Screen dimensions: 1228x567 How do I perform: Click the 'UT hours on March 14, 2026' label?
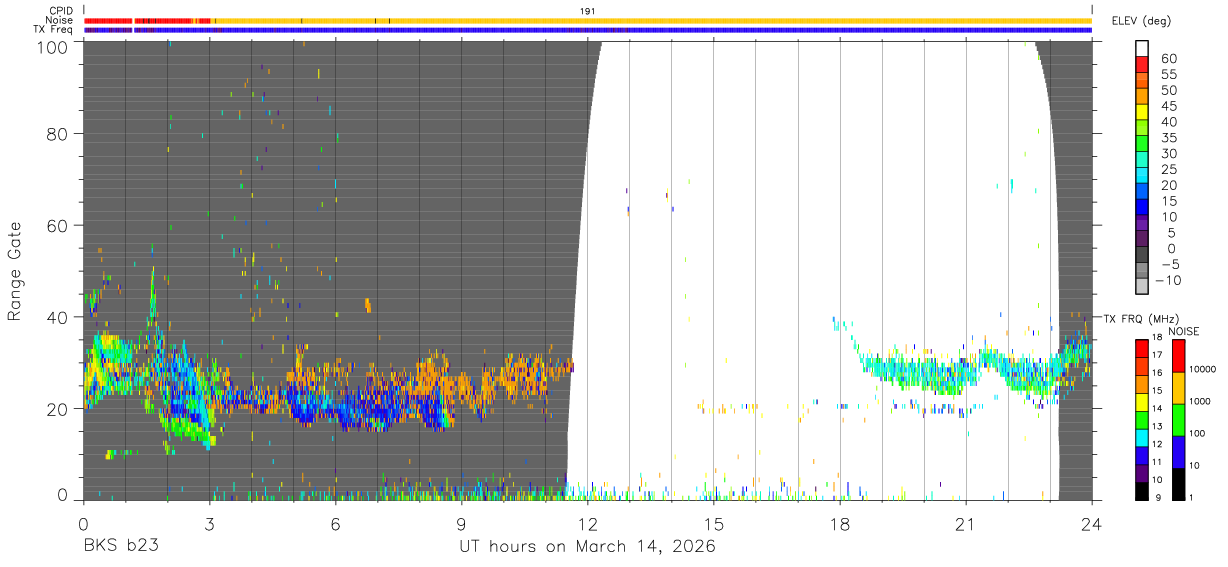pyautogui.click(x=587, y=547)
